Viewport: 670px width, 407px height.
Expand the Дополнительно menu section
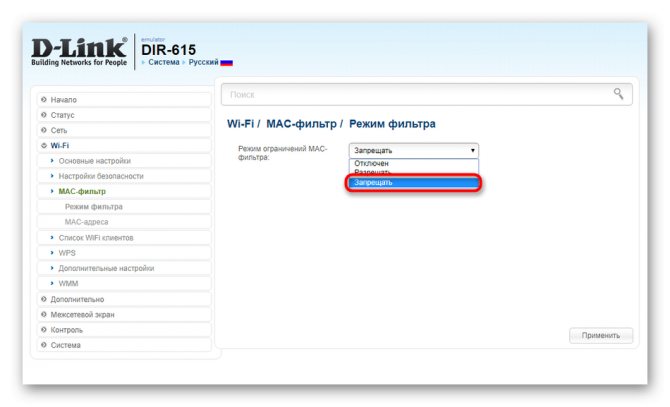point(124,299)
